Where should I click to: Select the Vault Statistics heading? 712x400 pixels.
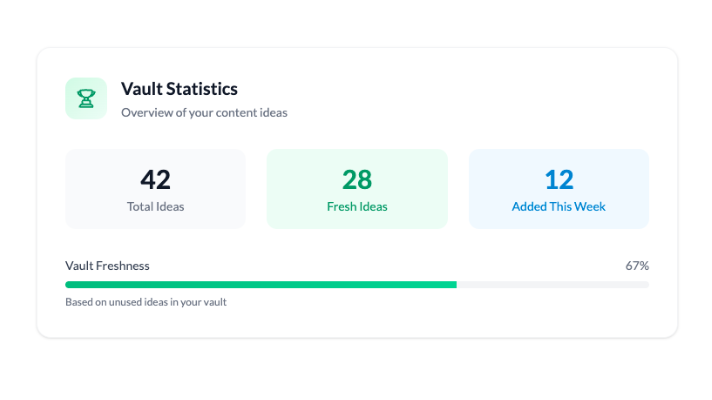point(179,89)
